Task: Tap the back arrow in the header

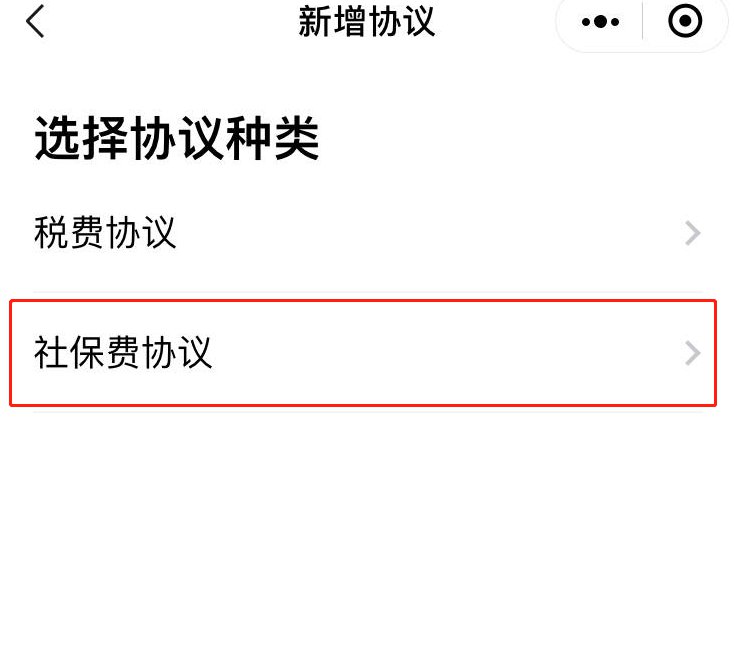Action: [x=35, y=21]
